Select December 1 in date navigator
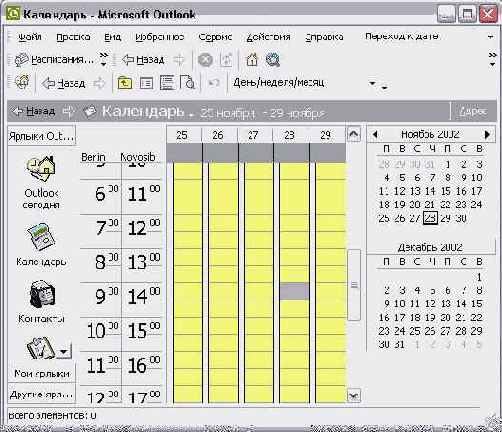 479,277
